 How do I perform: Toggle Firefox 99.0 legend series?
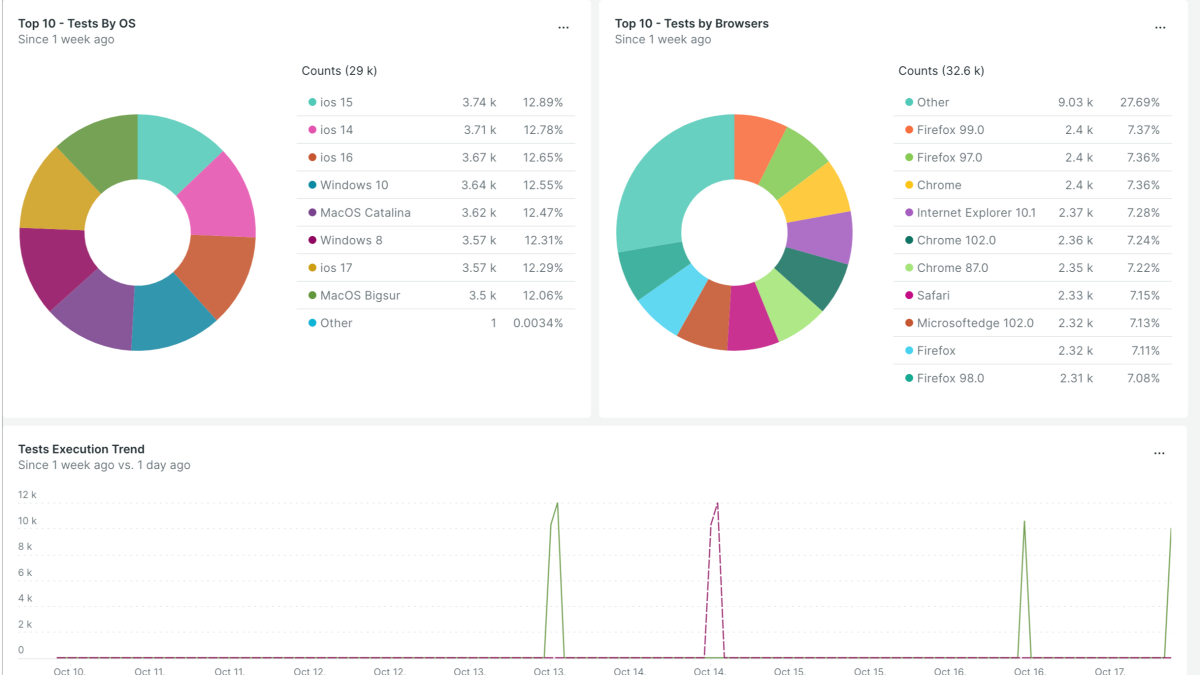click(x=950, y=130)
